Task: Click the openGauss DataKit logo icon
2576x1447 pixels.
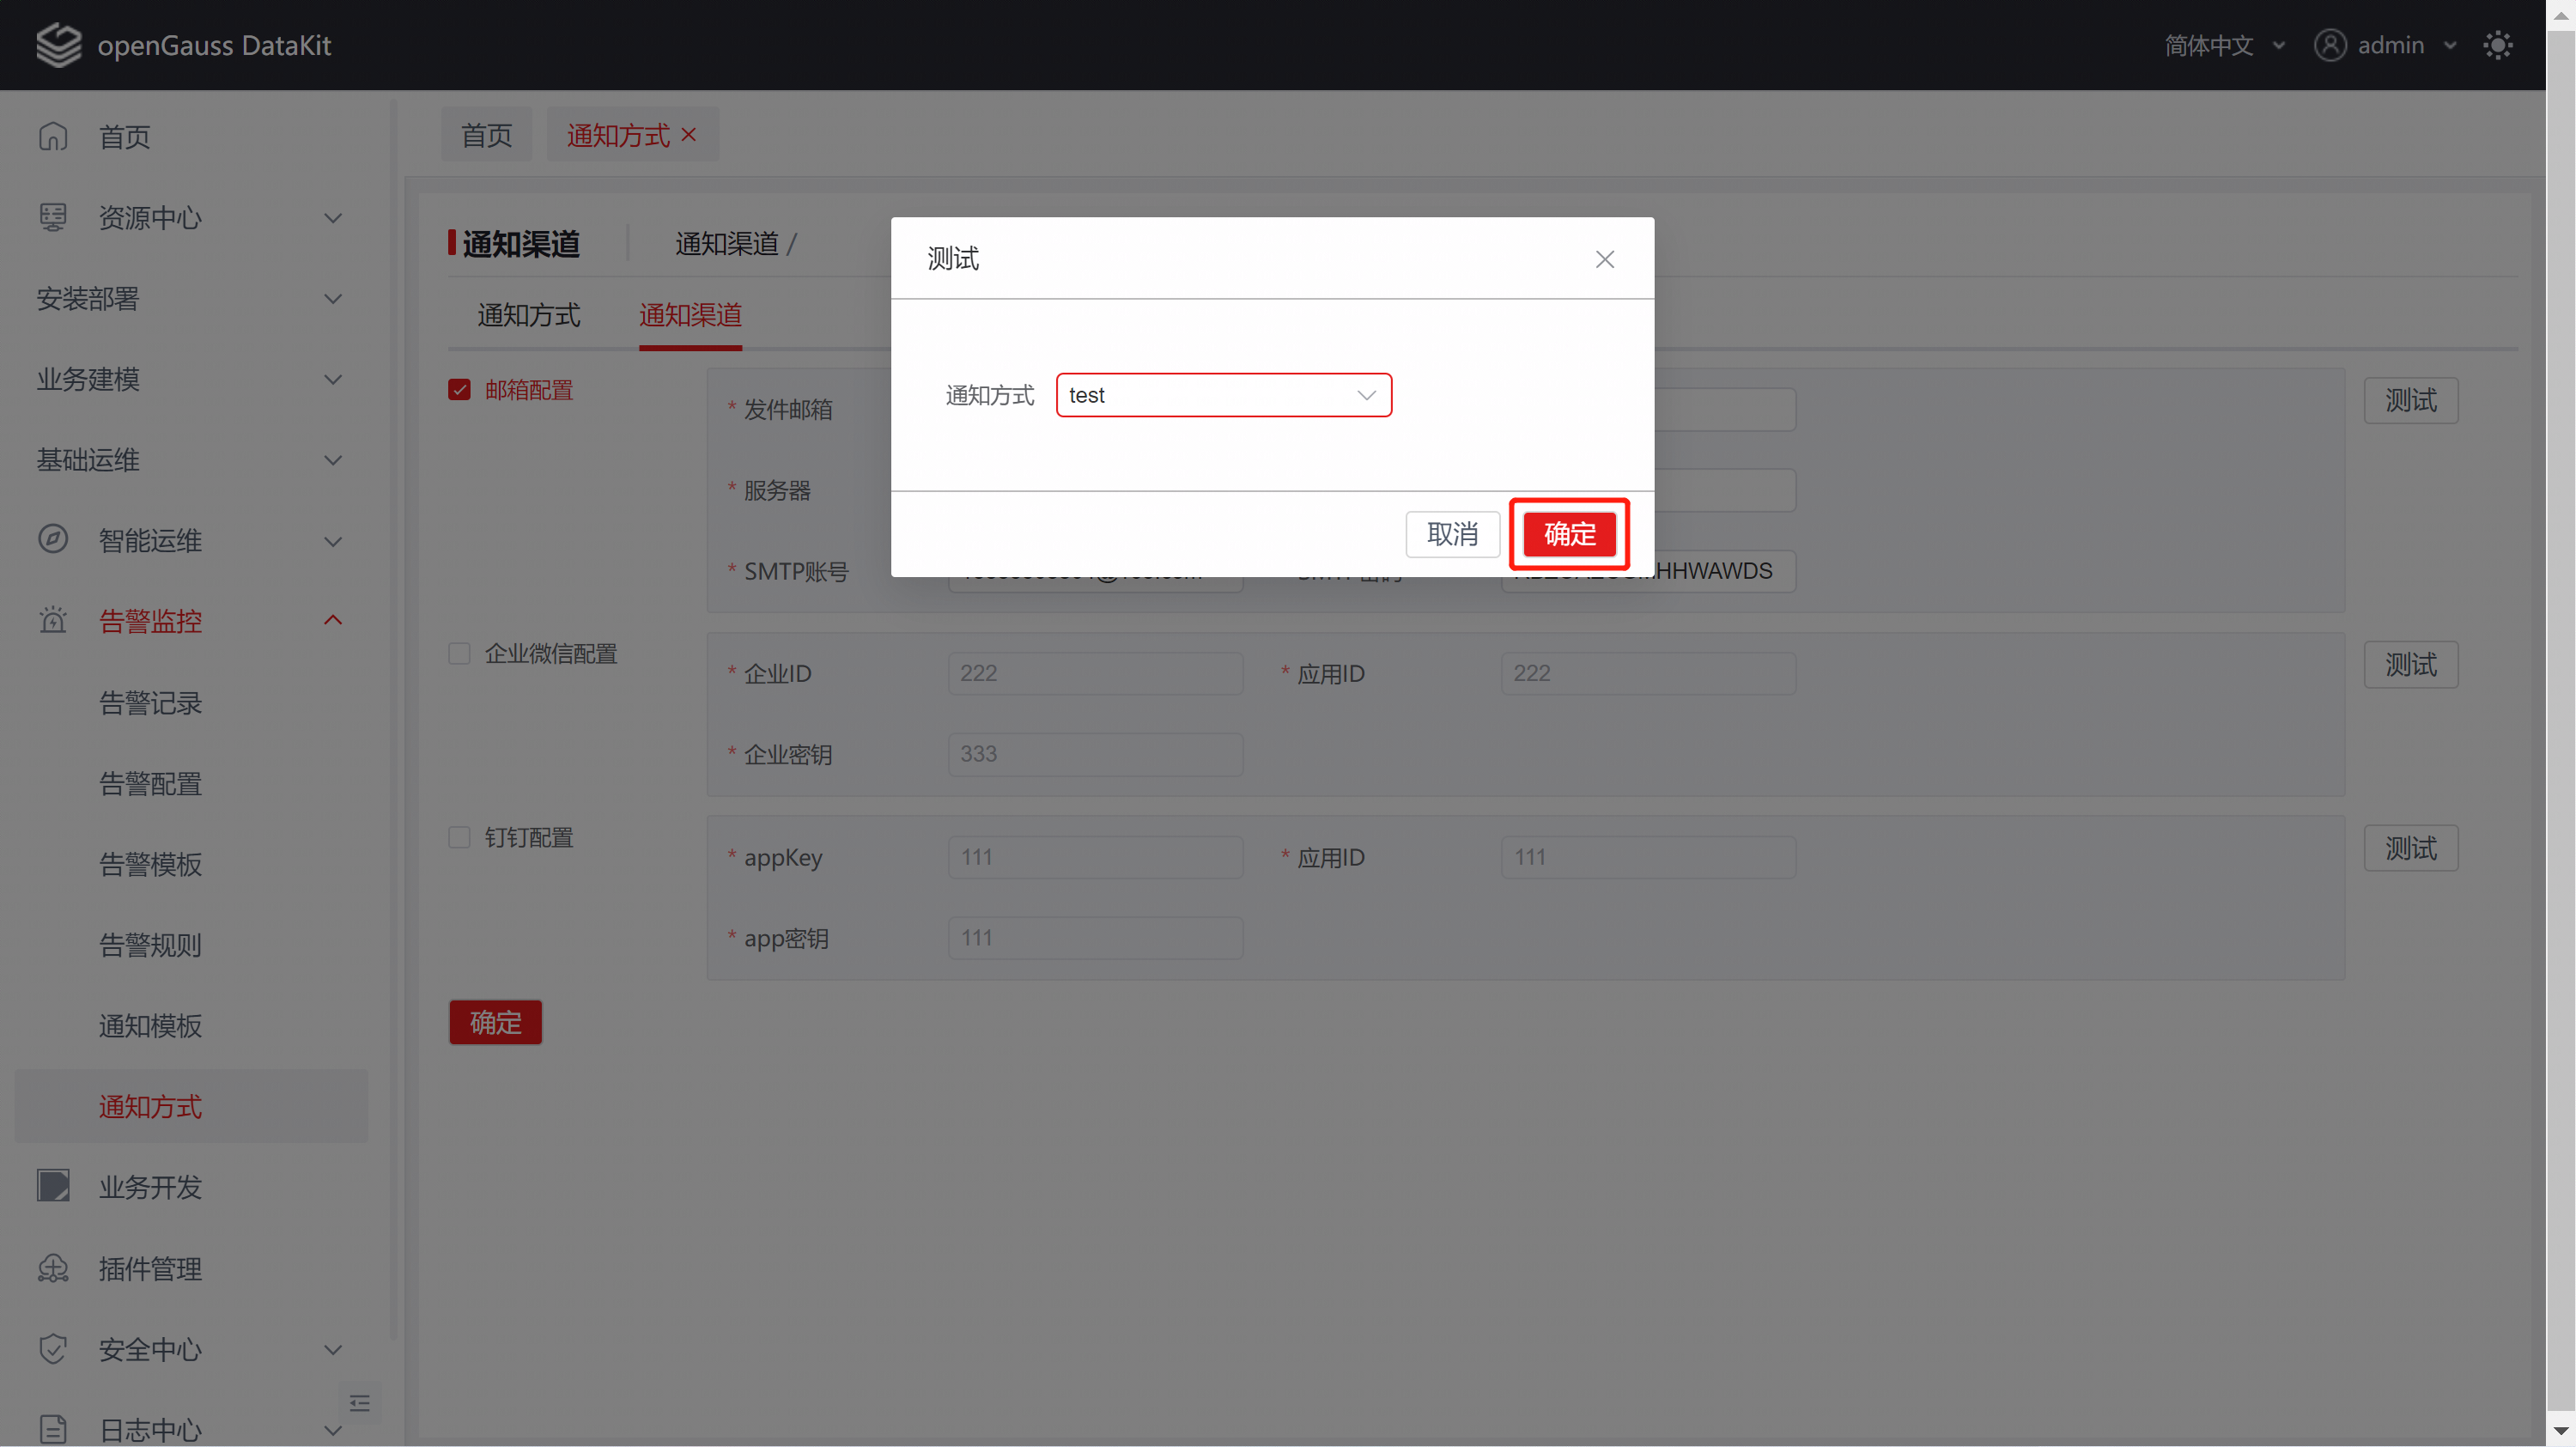Action: (58, 45)
